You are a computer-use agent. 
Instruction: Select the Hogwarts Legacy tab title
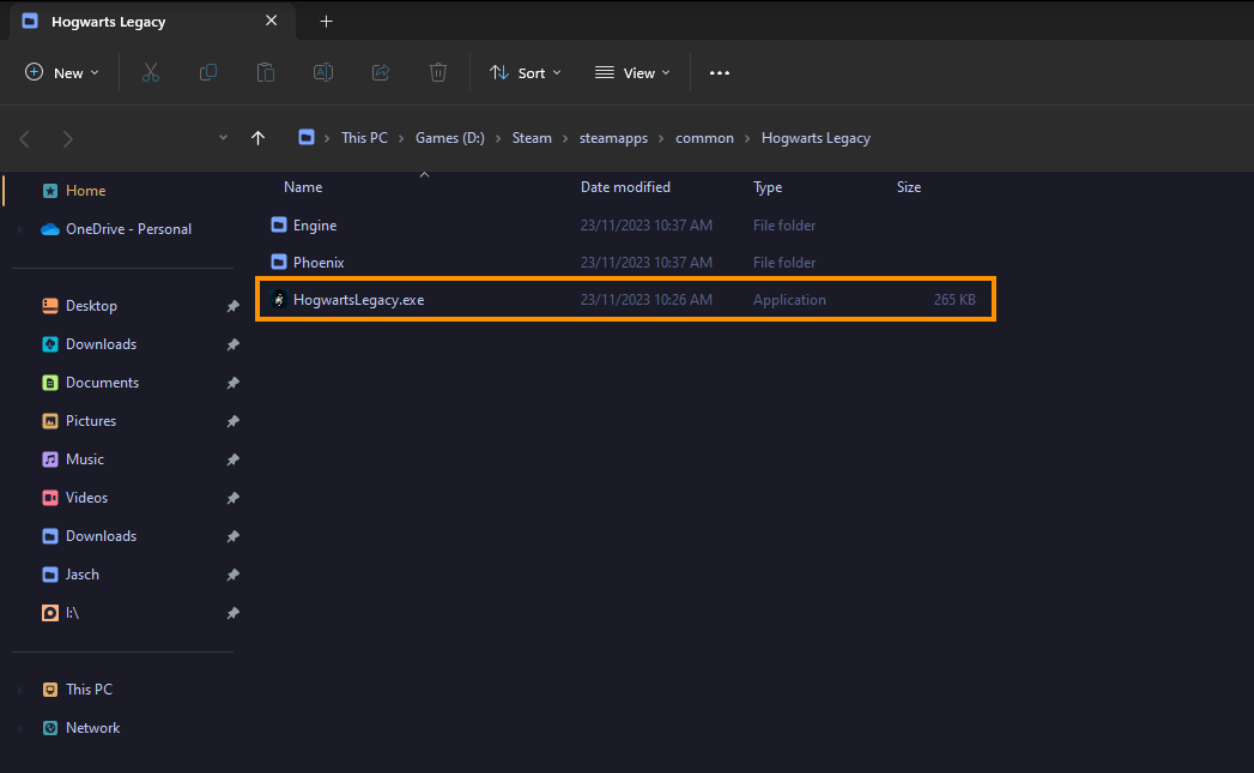point(109,22)
